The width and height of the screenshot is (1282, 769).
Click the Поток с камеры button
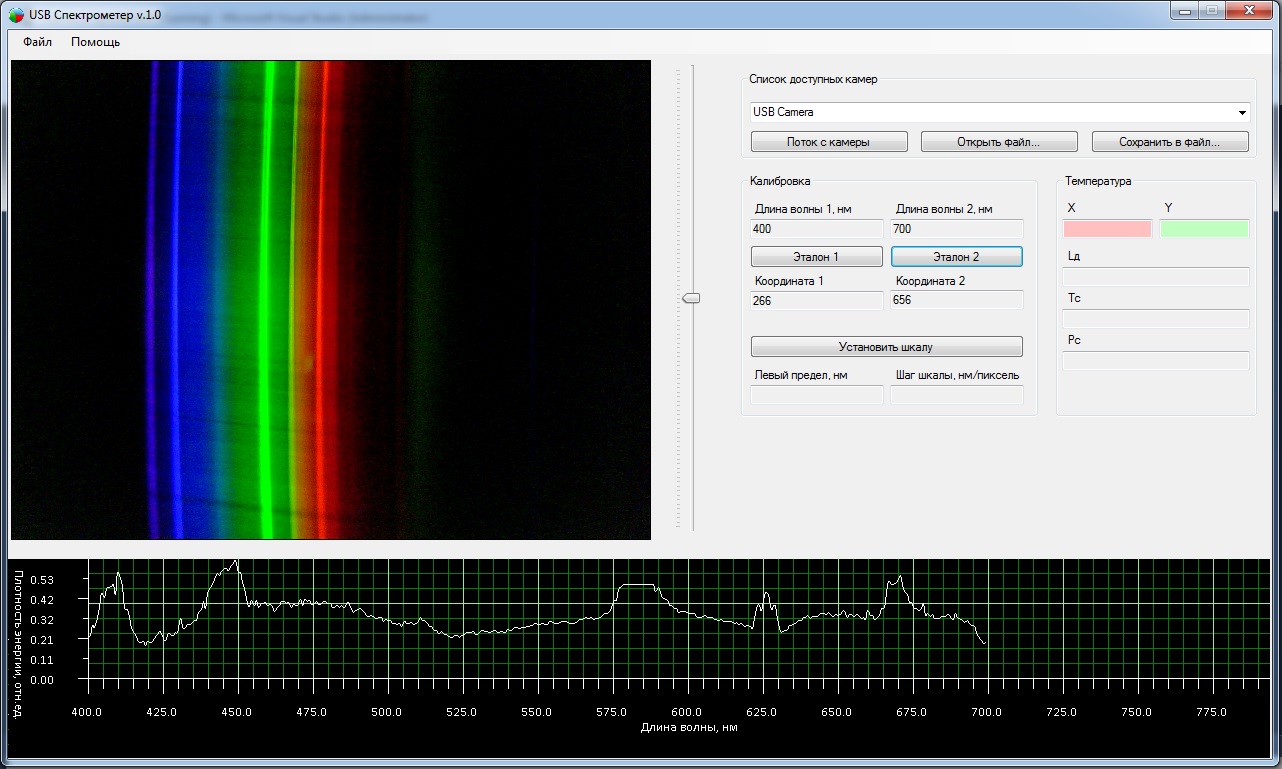point(829,142)
